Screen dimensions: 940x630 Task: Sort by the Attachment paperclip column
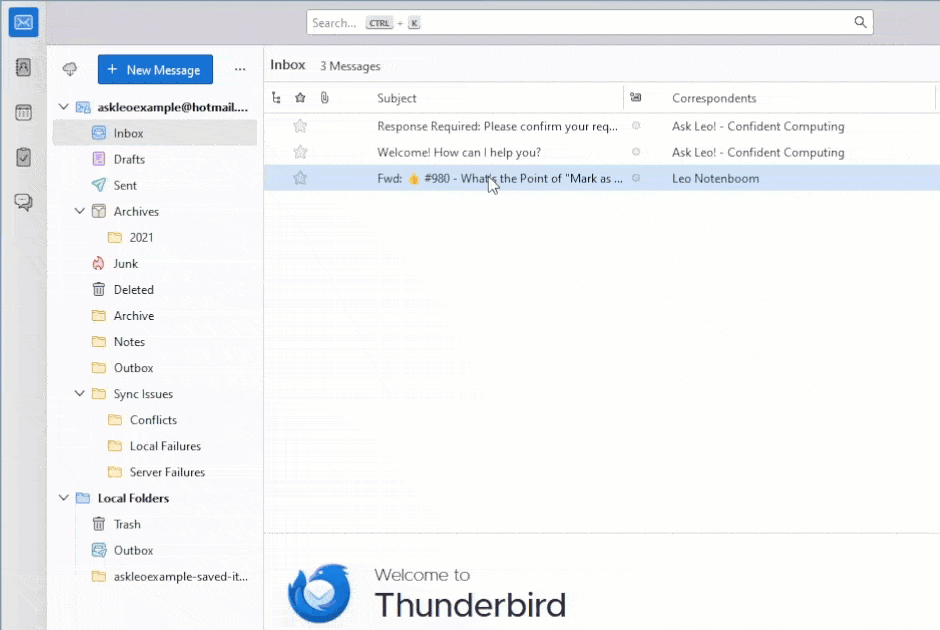[324, 98]
